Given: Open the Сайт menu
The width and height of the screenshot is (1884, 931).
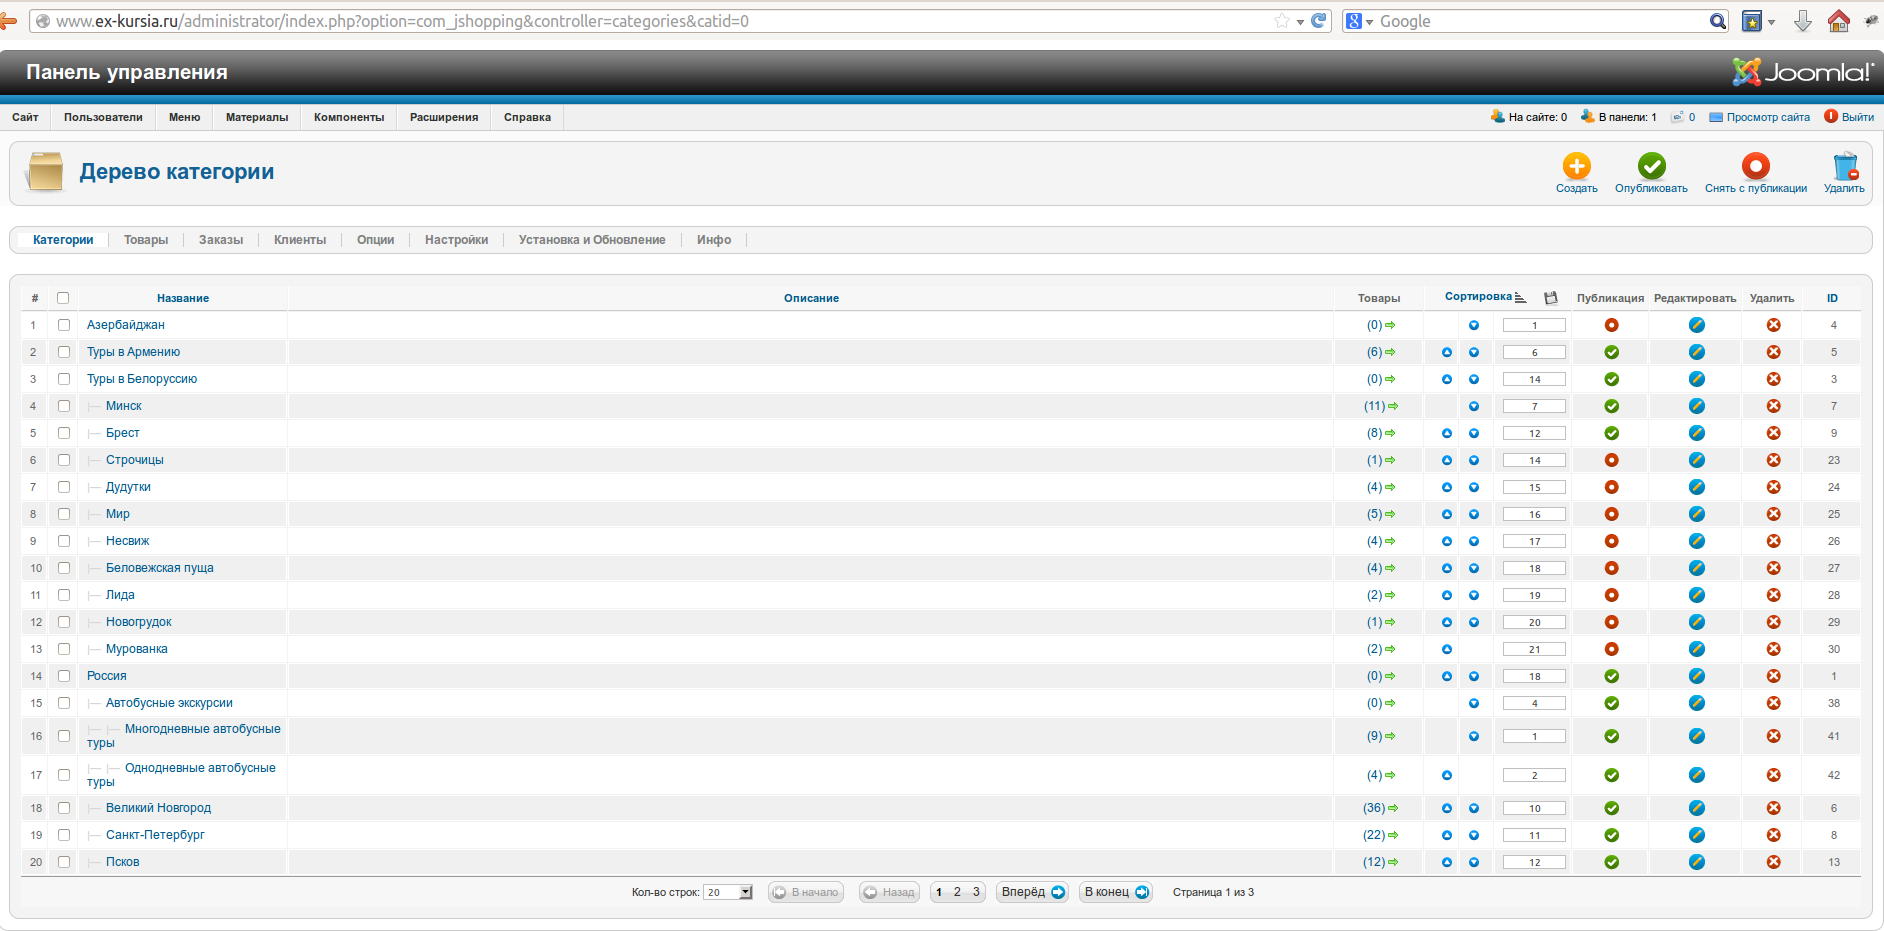Looking at the screenshot, I should pyautogui.click(x=25, y=117).
